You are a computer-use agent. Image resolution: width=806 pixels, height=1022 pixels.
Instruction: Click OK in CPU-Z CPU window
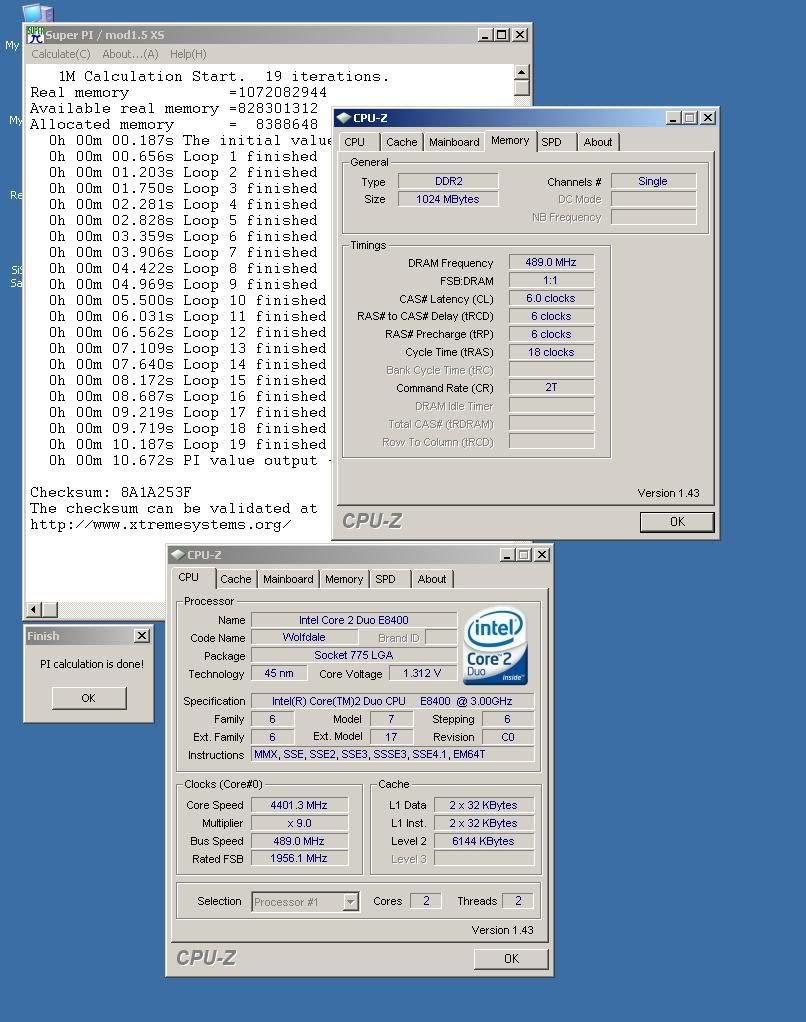511,959
